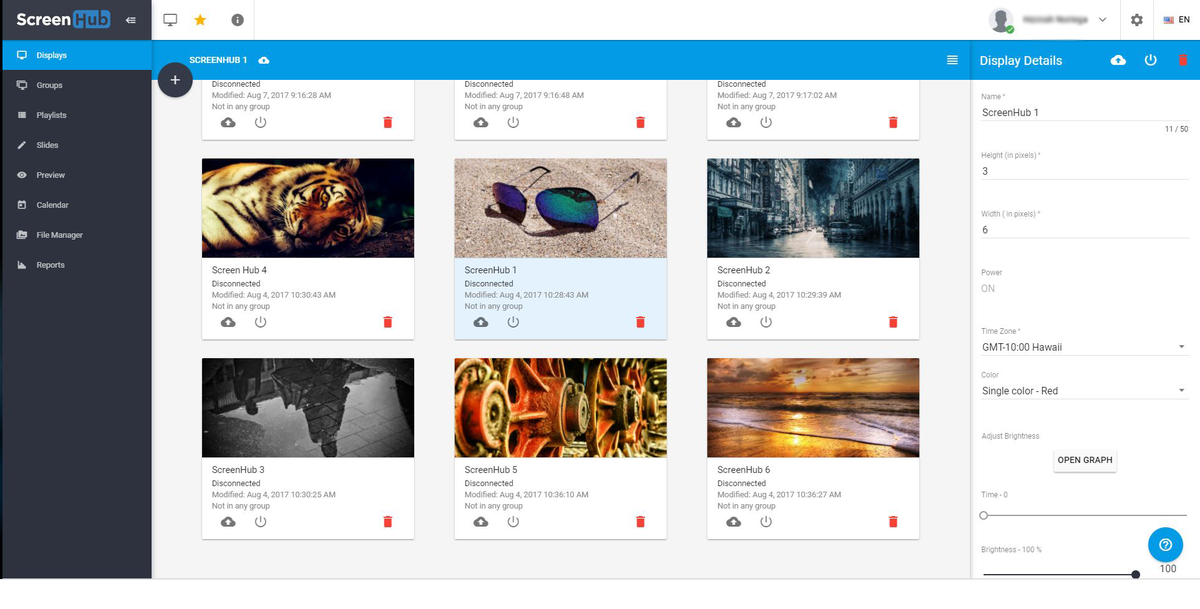Open the settings gear icon
This screenshot has height=609, width=1200.
(x=1136, y=20)
